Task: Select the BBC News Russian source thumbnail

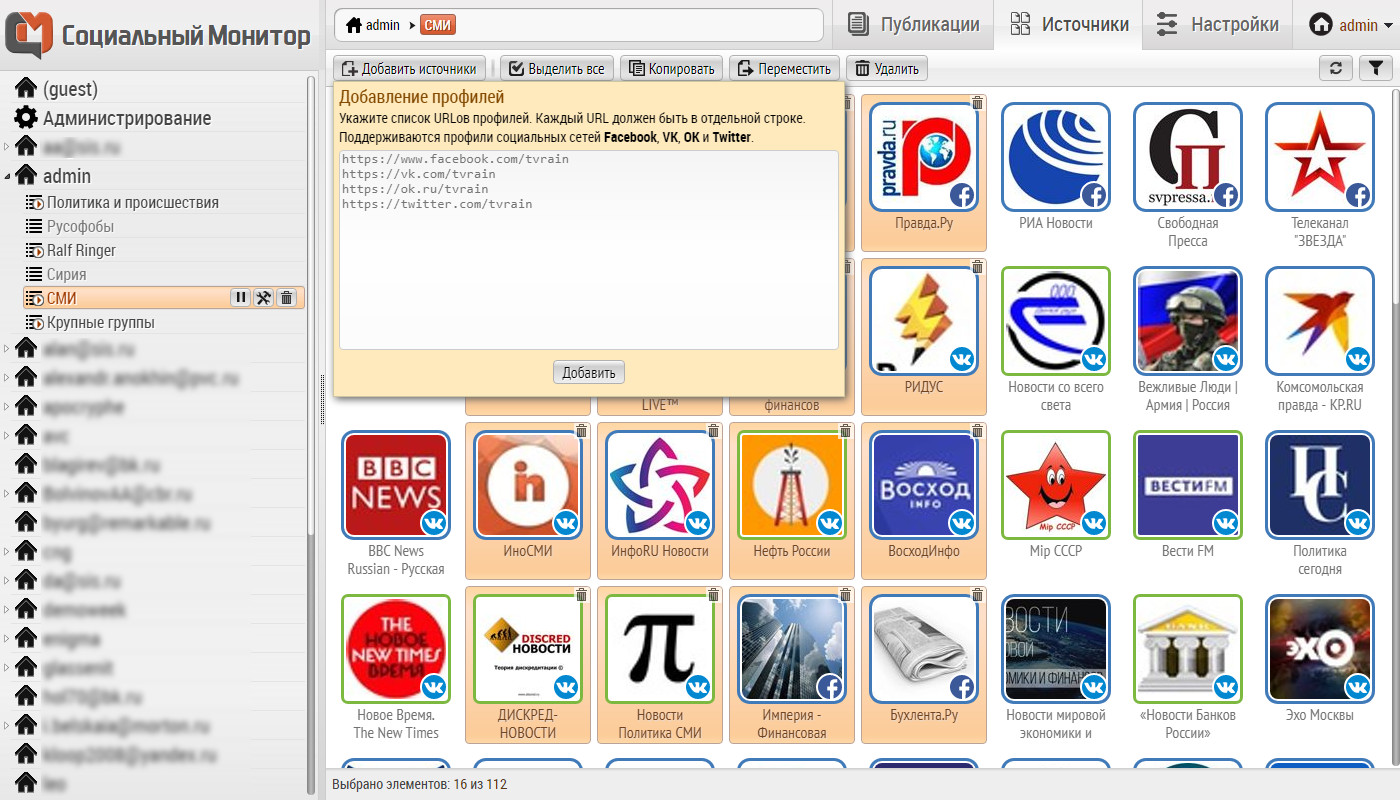Action: (x=396, y=486)
